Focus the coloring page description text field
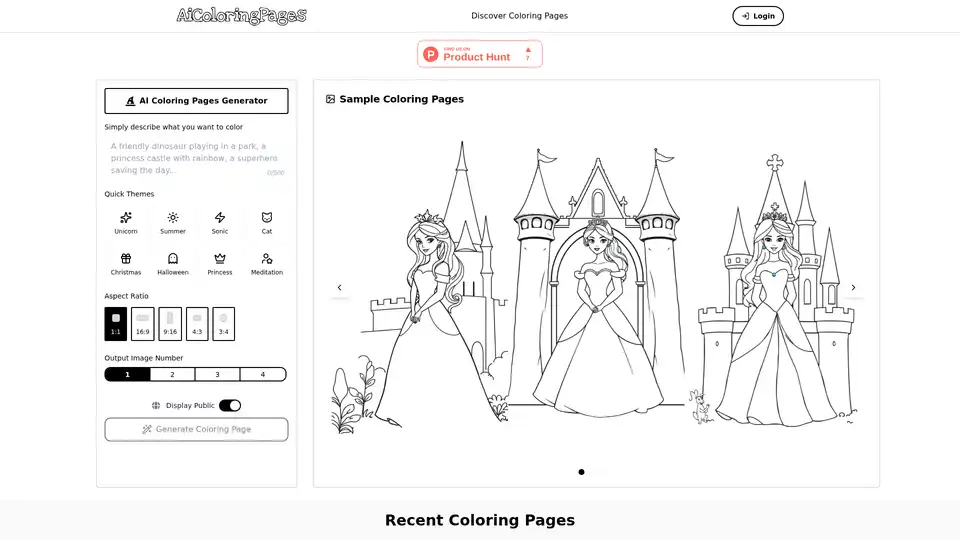This screenshot has width=960, height=540. (196, 157)
